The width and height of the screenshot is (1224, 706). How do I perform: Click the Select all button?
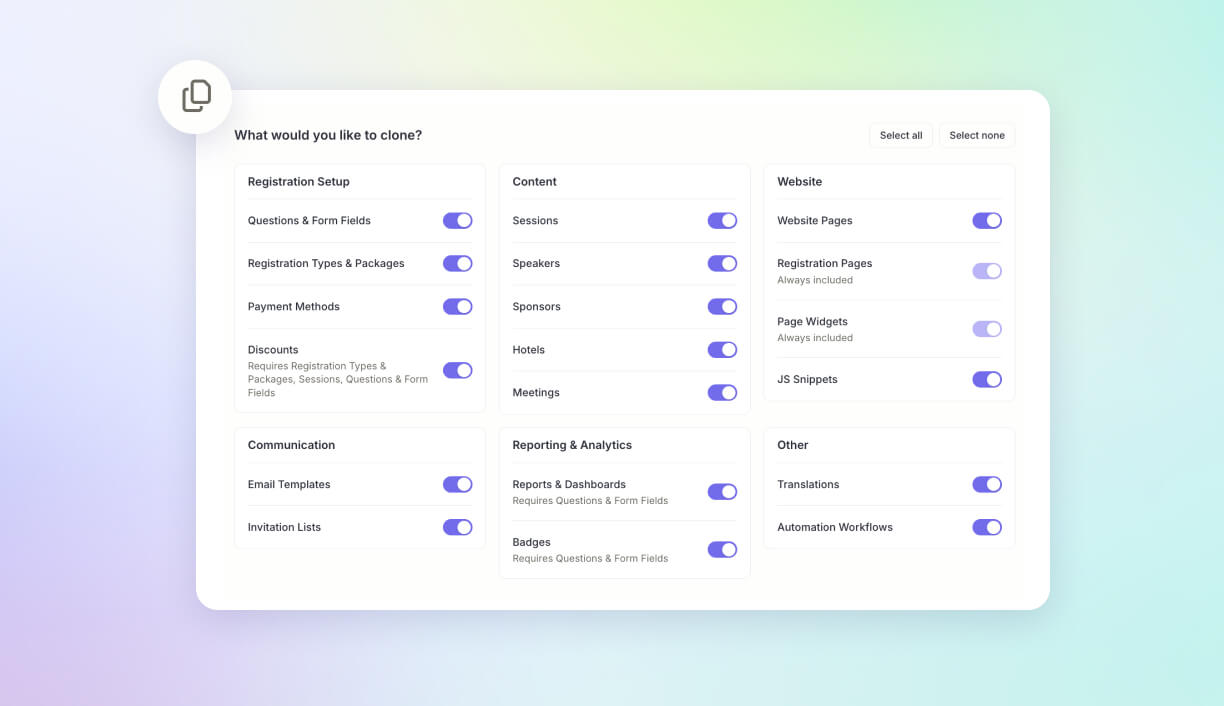pyautogui.click(x=901, y=135)
